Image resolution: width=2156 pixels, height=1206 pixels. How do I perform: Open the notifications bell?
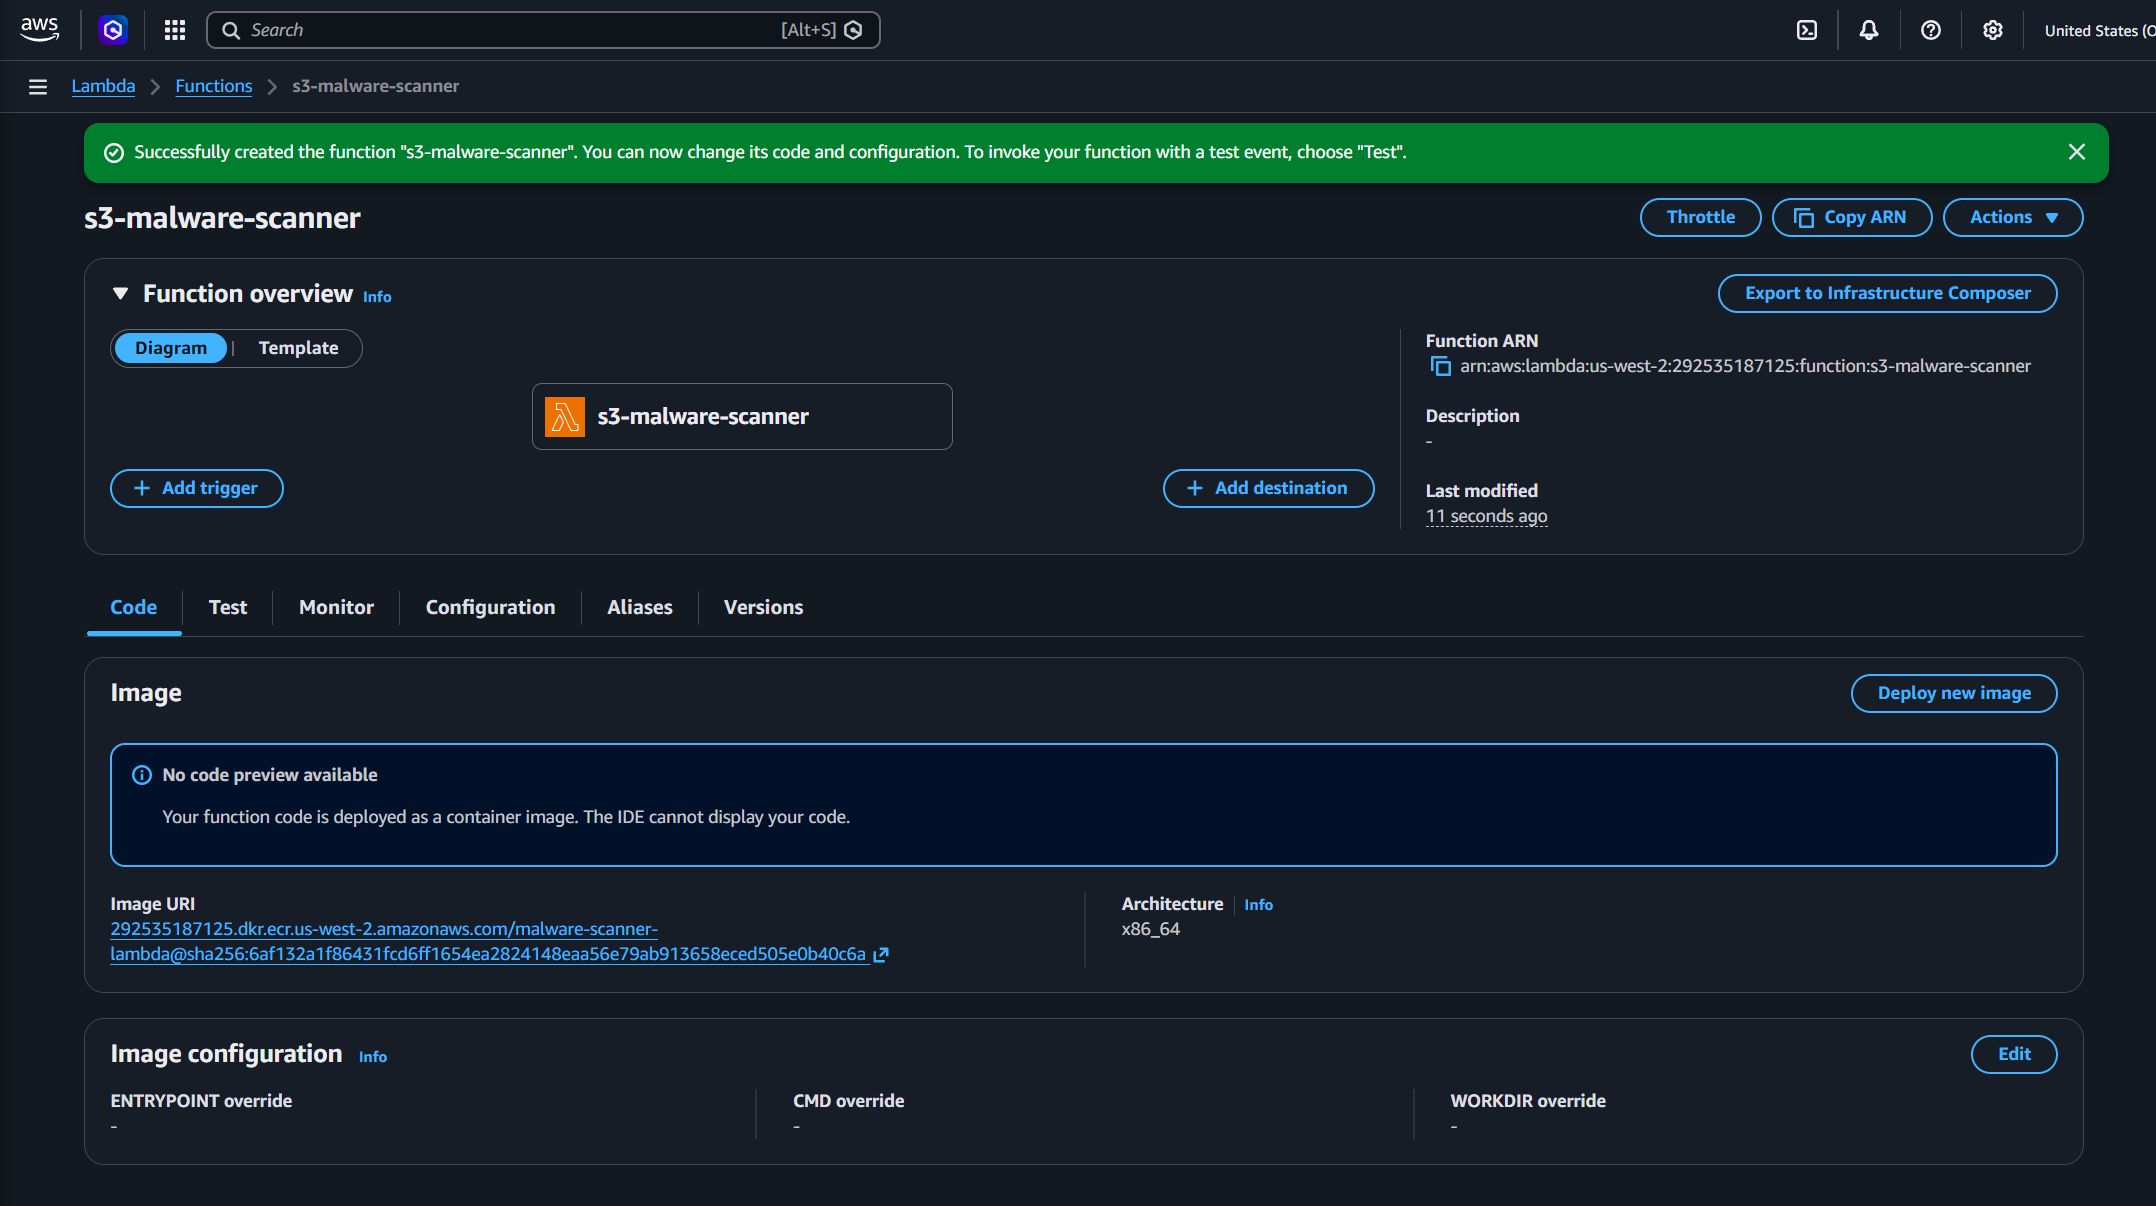tap(1869, 30)
